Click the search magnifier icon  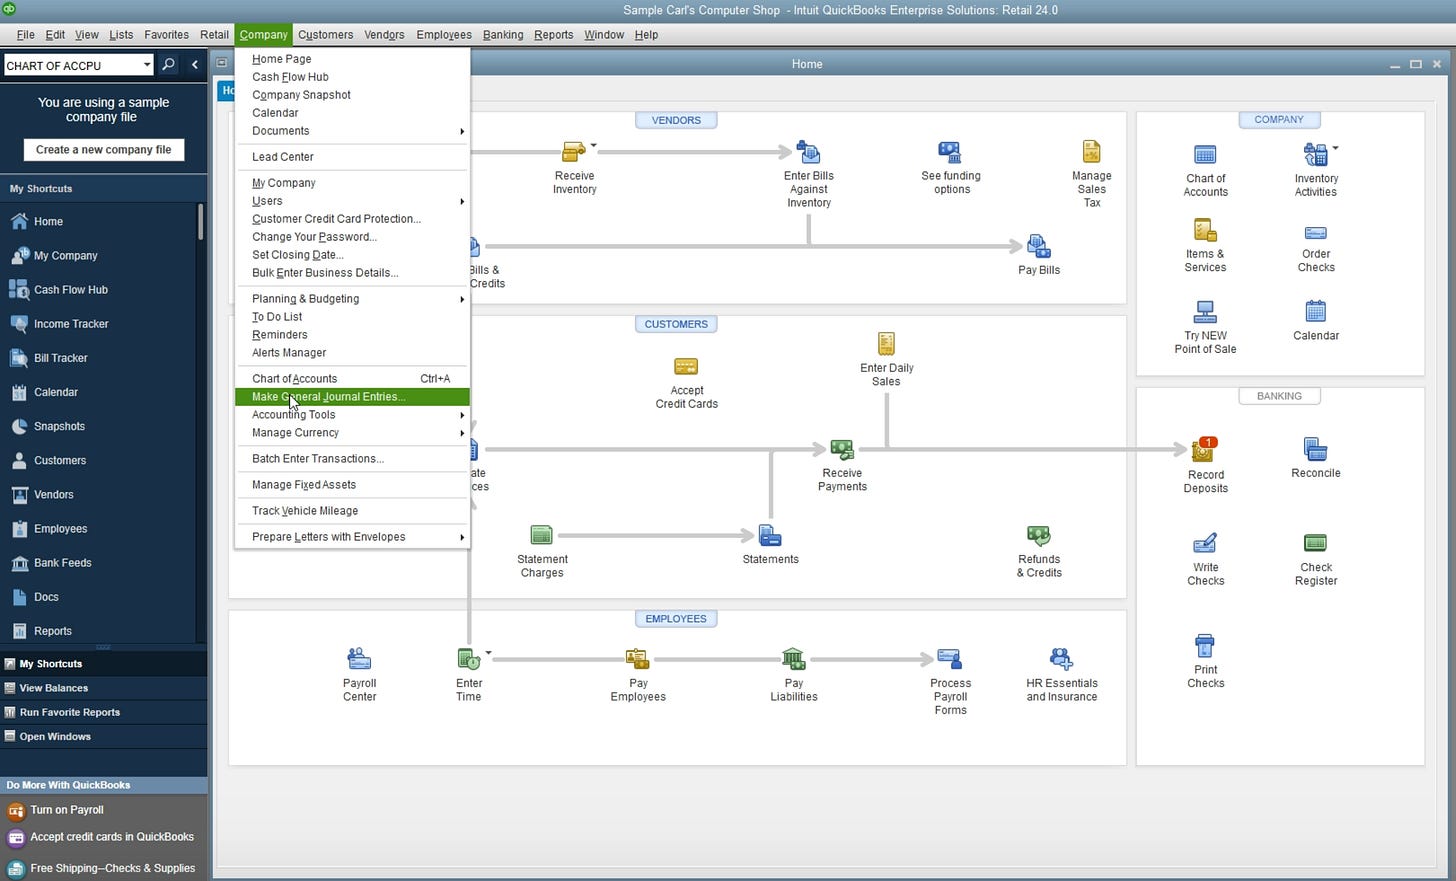(169, 65)
